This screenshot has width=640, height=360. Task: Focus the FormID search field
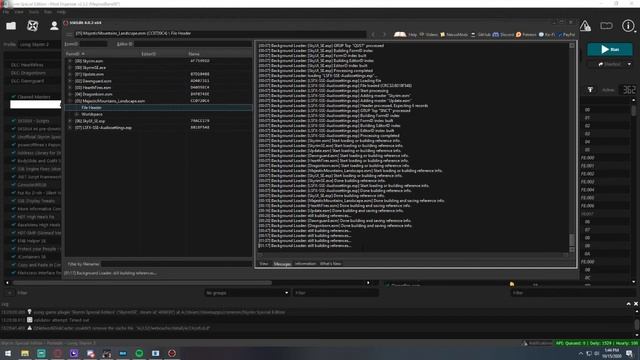[93, 44]
